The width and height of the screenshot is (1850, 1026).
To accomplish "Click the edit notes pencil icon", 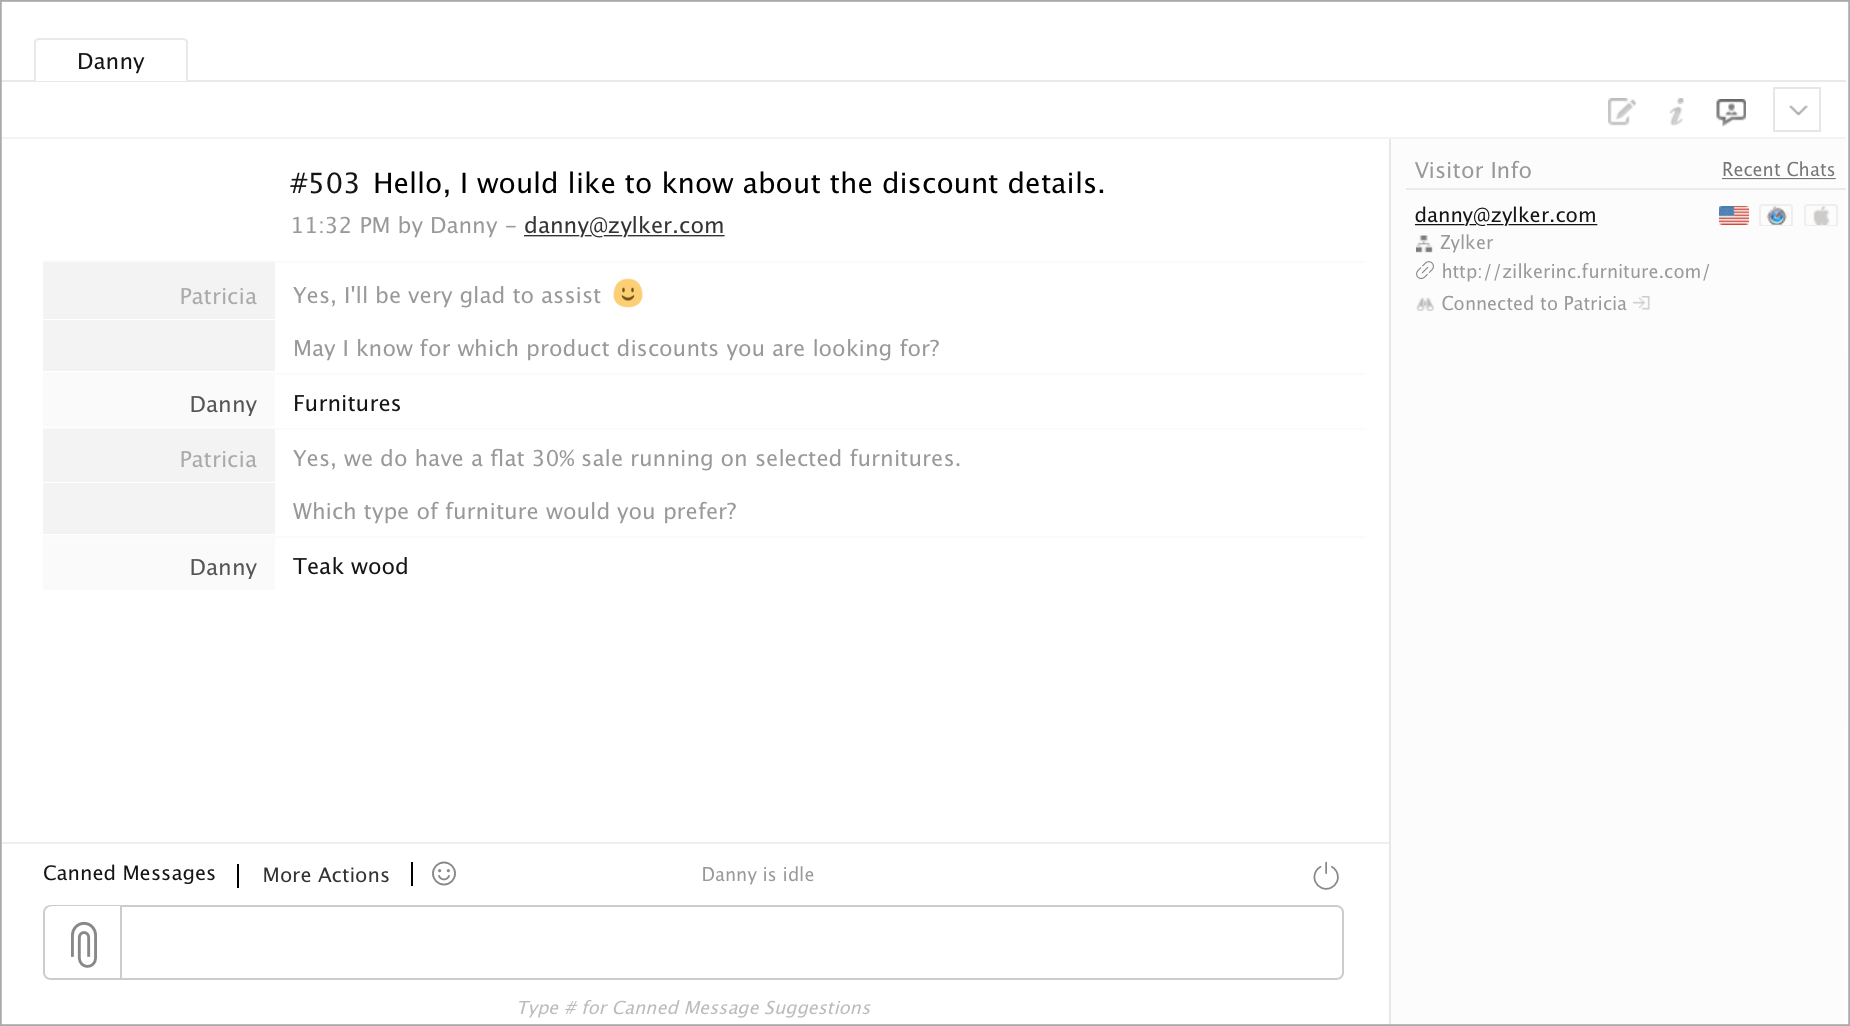I will tap(1621, 111).
